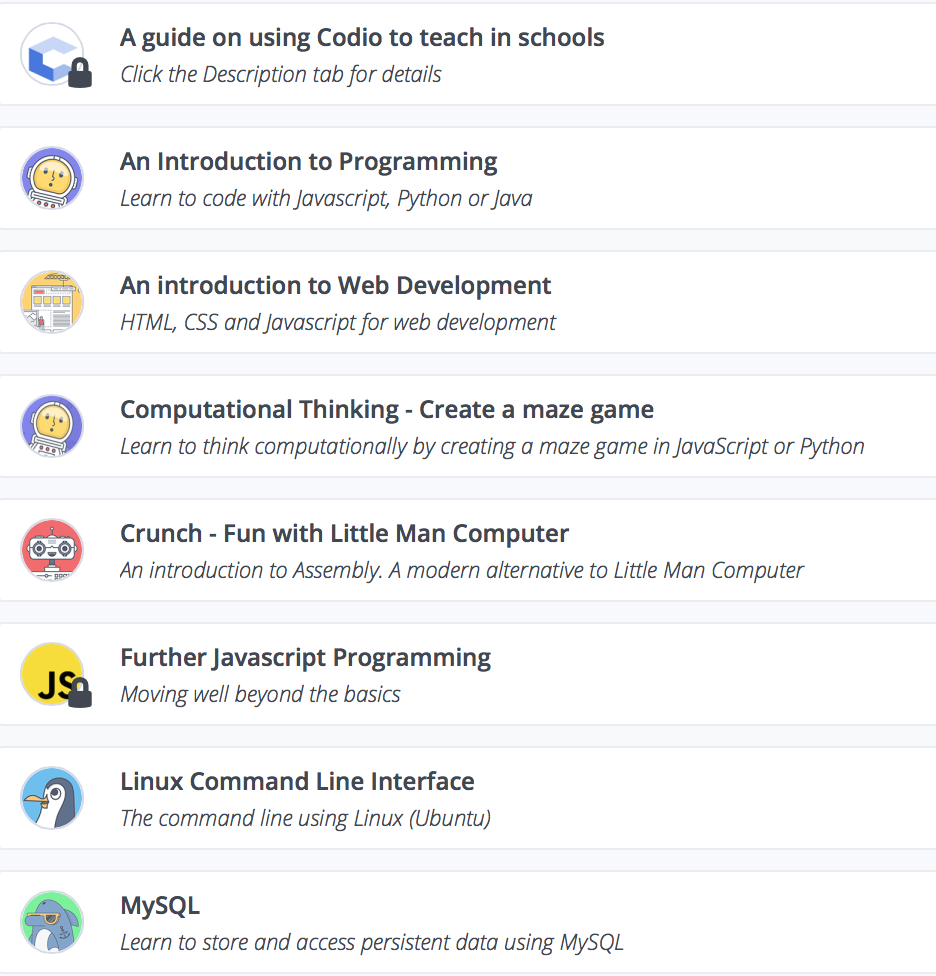Click the Computational Thinking astronaut icon

[x=52, y=426]
